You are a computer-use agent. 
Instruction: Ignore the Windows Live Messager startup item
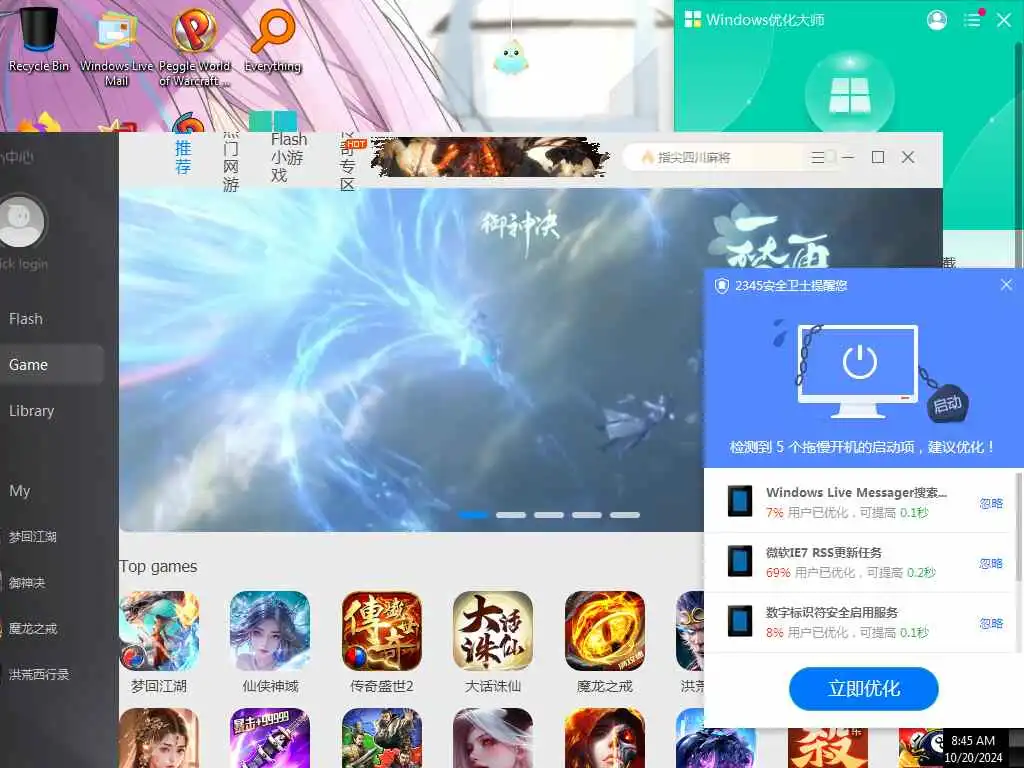(991, 503)
